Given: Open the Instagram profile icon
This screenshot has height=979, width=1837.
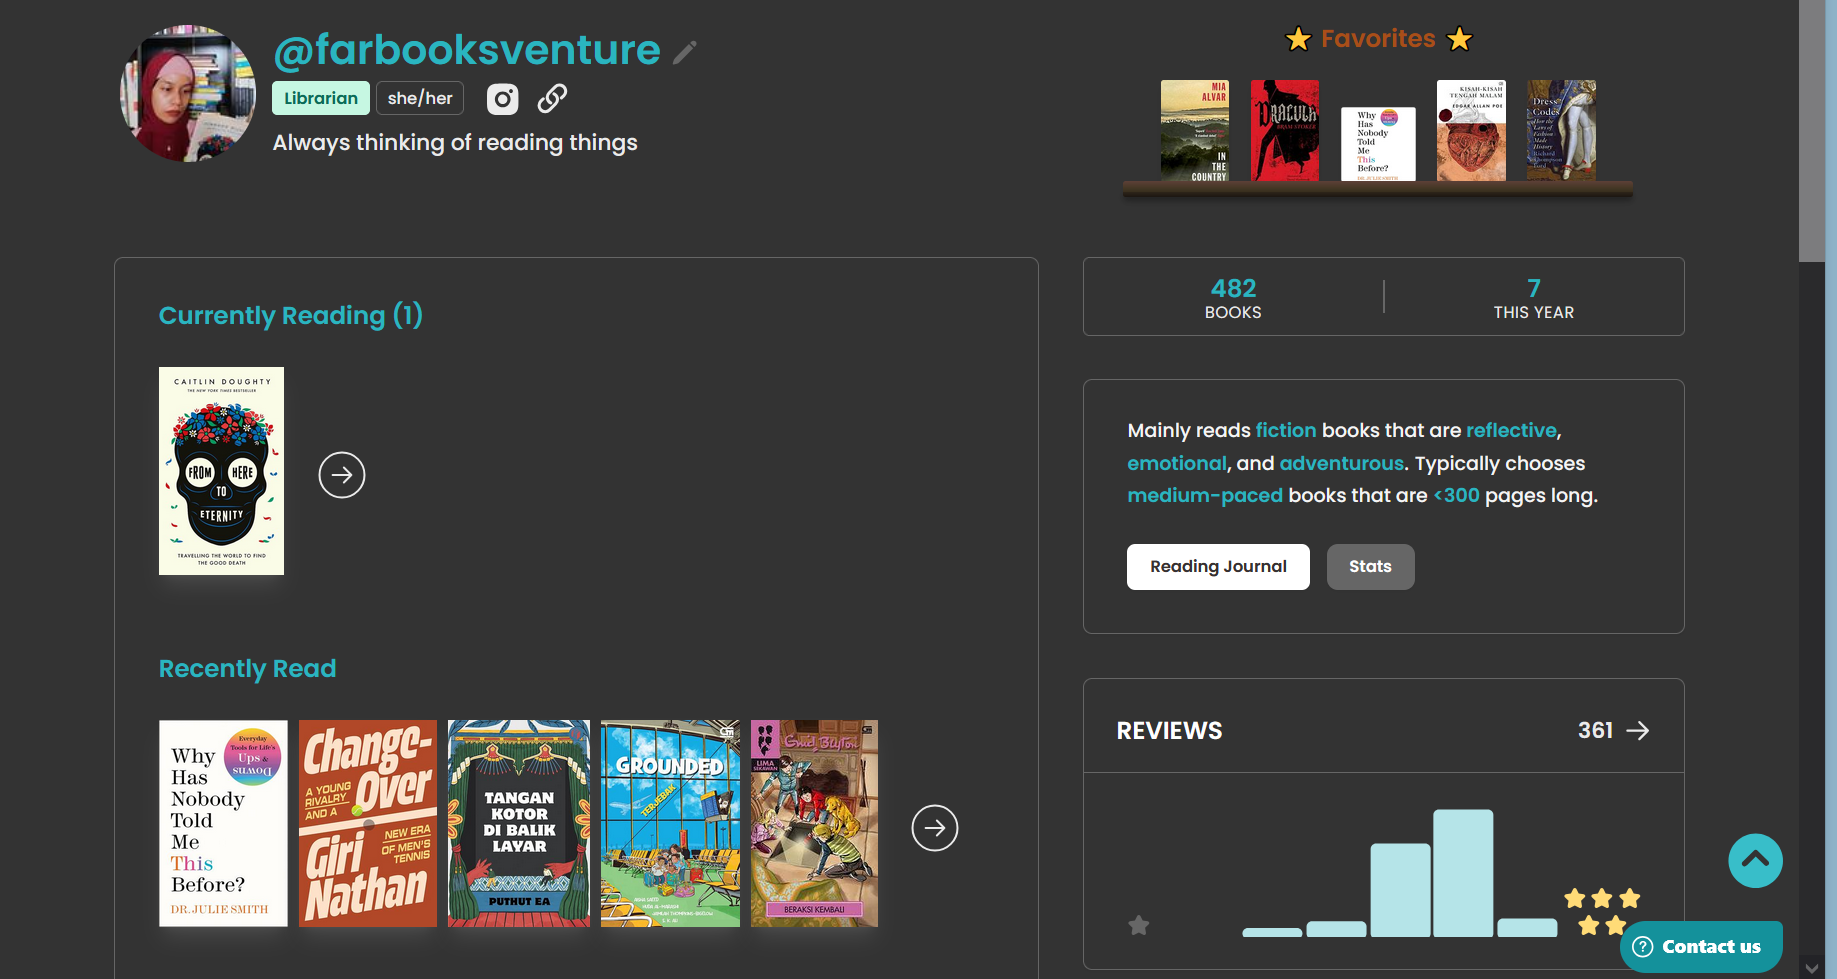Looking at the screenshot, I should [502, 99].
